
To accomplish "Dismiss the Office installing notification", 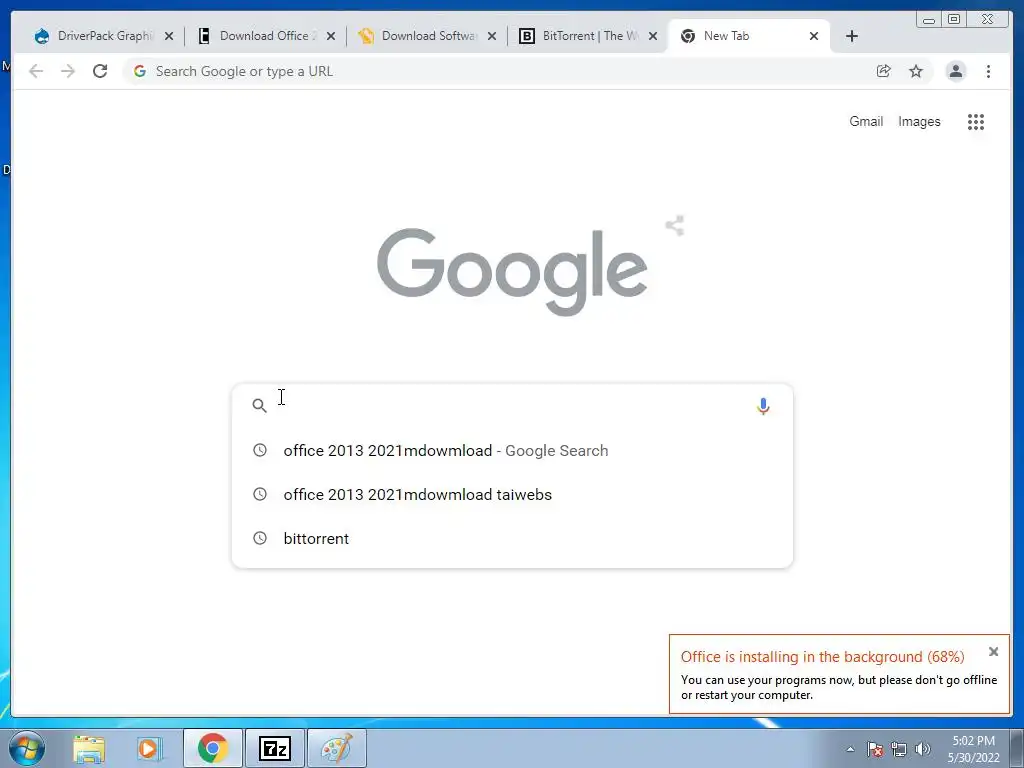I will 993,652.
